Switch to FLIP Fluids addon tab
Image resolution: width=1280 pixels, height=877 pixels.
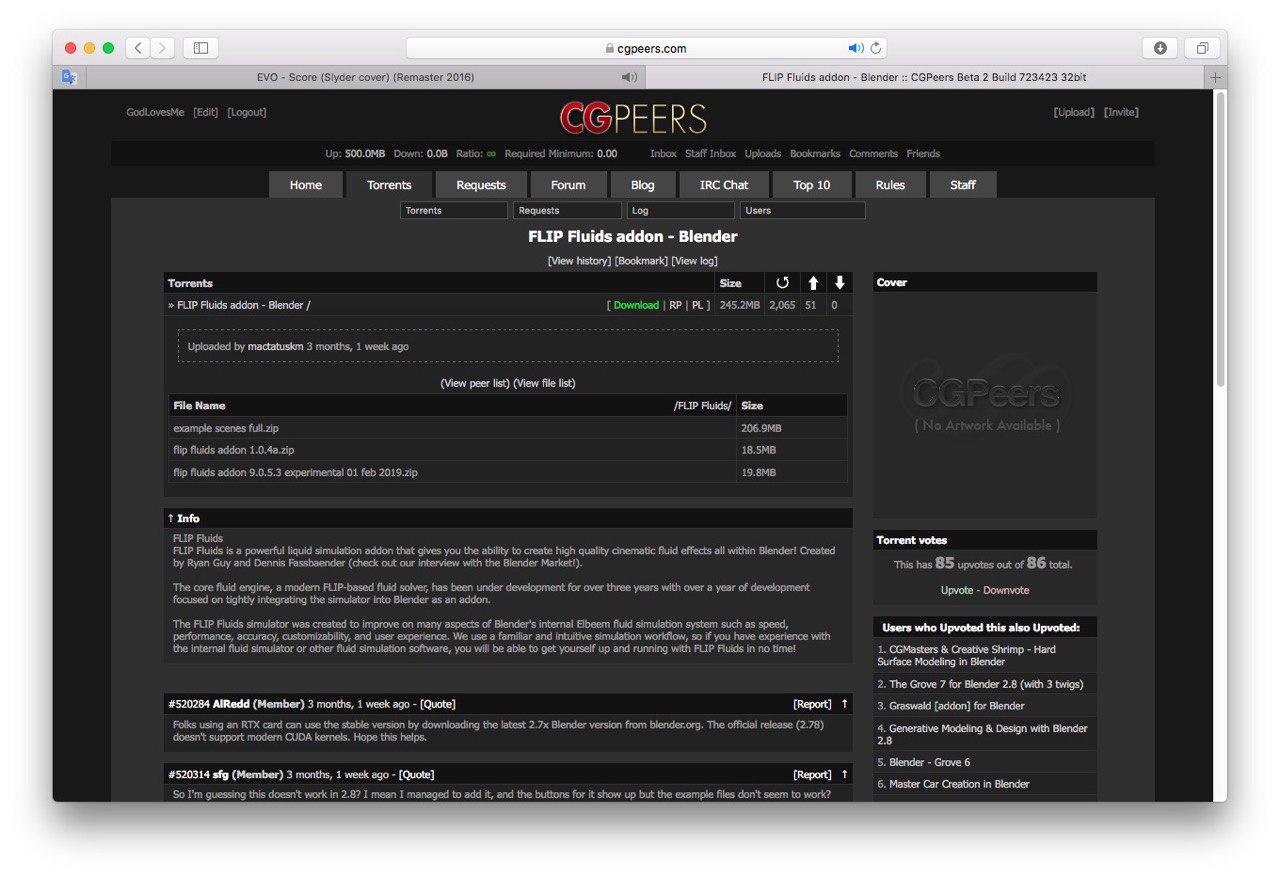[924, 77]
